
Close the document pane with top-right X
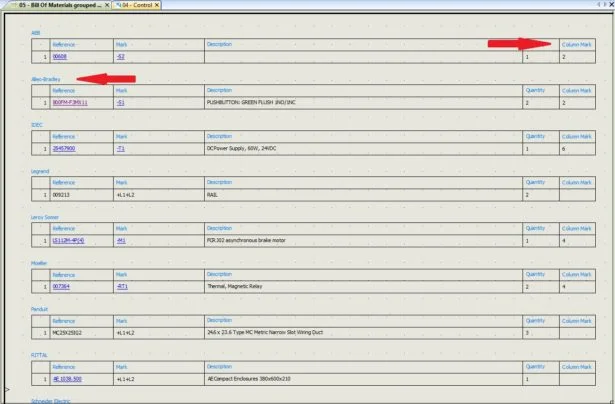coord(611,4)
